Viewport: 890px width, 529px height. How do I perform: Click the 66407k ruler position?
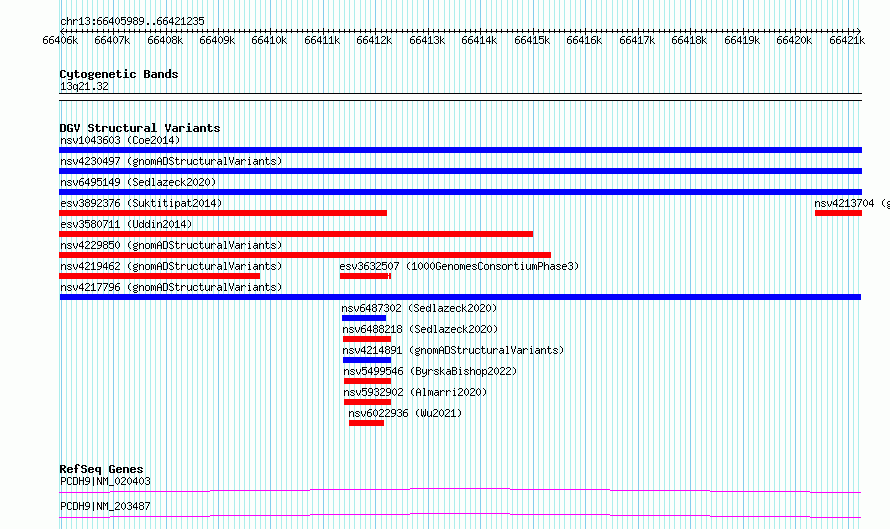click(x=112, y=40)
